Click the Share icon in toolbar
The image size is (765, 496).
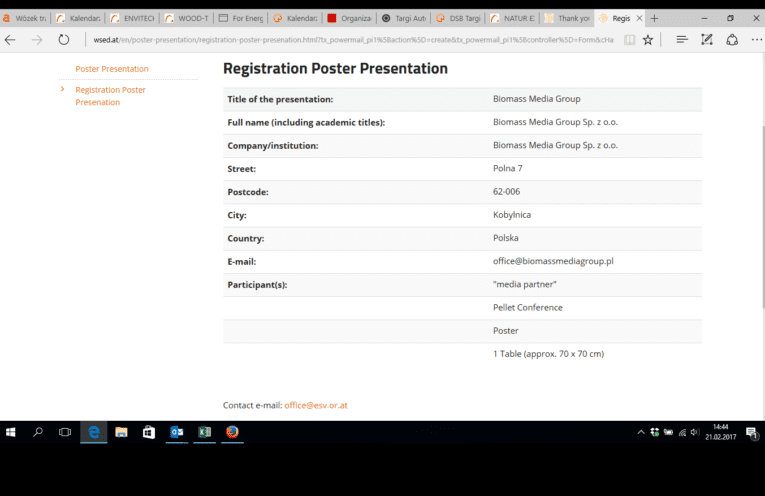tap(732, 40)
